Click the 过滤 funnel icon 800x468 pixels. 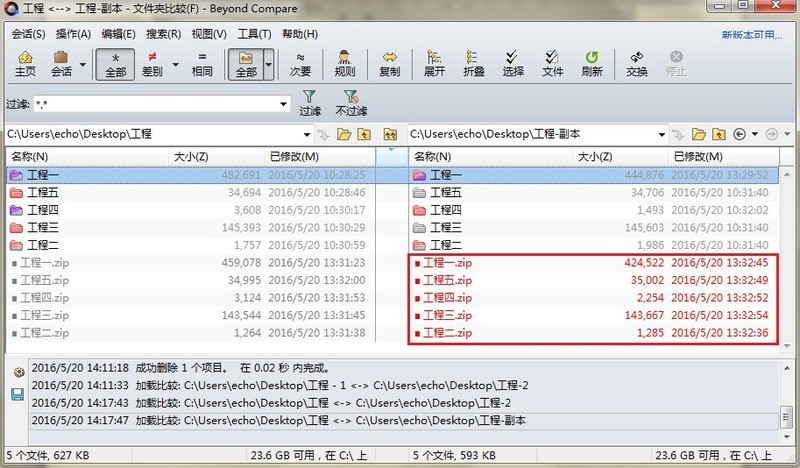point(310,103)
